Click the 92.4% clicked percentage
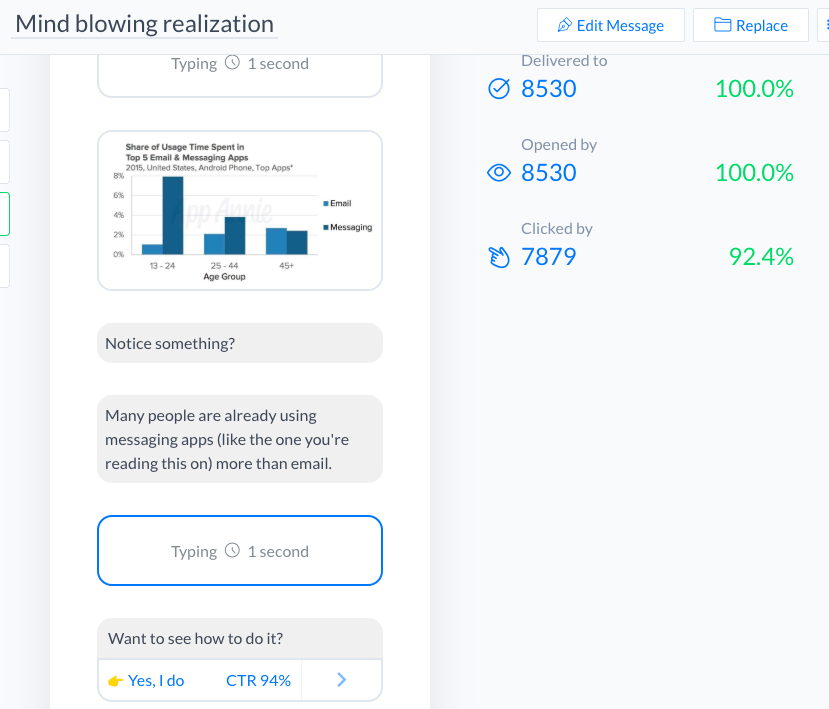Screen dimensions: 829x709 click(760, 257)
